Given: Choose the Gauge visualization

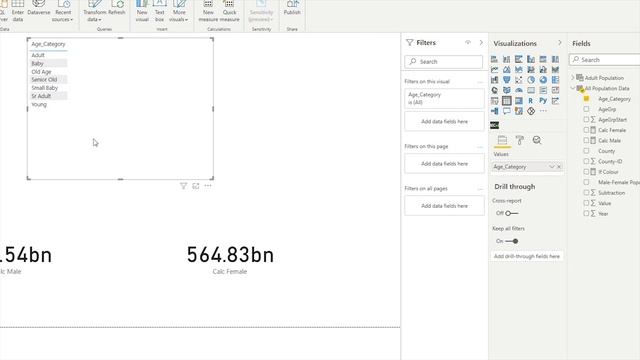Looking at the screenshot, I should pyautogui.click(x=519, y=90).
